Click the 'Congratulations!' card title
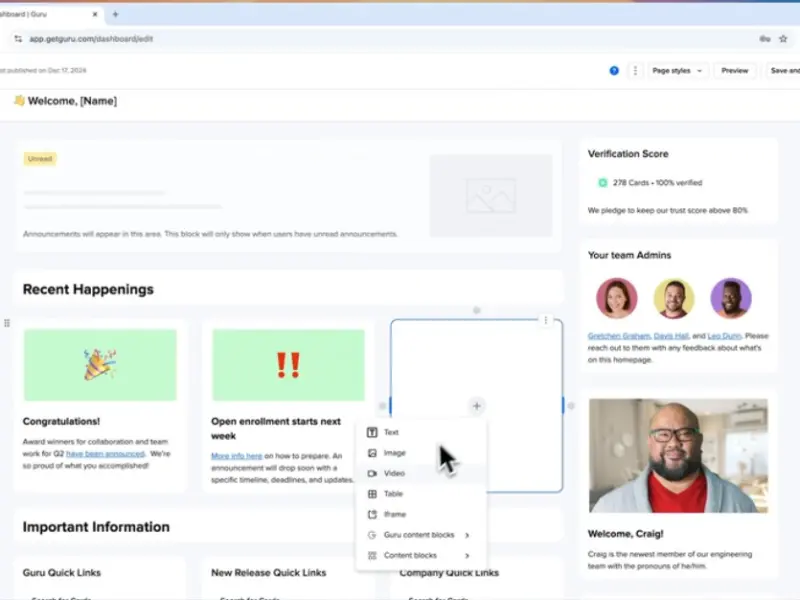The image size is (800, 600). click(x=61, y=421)
